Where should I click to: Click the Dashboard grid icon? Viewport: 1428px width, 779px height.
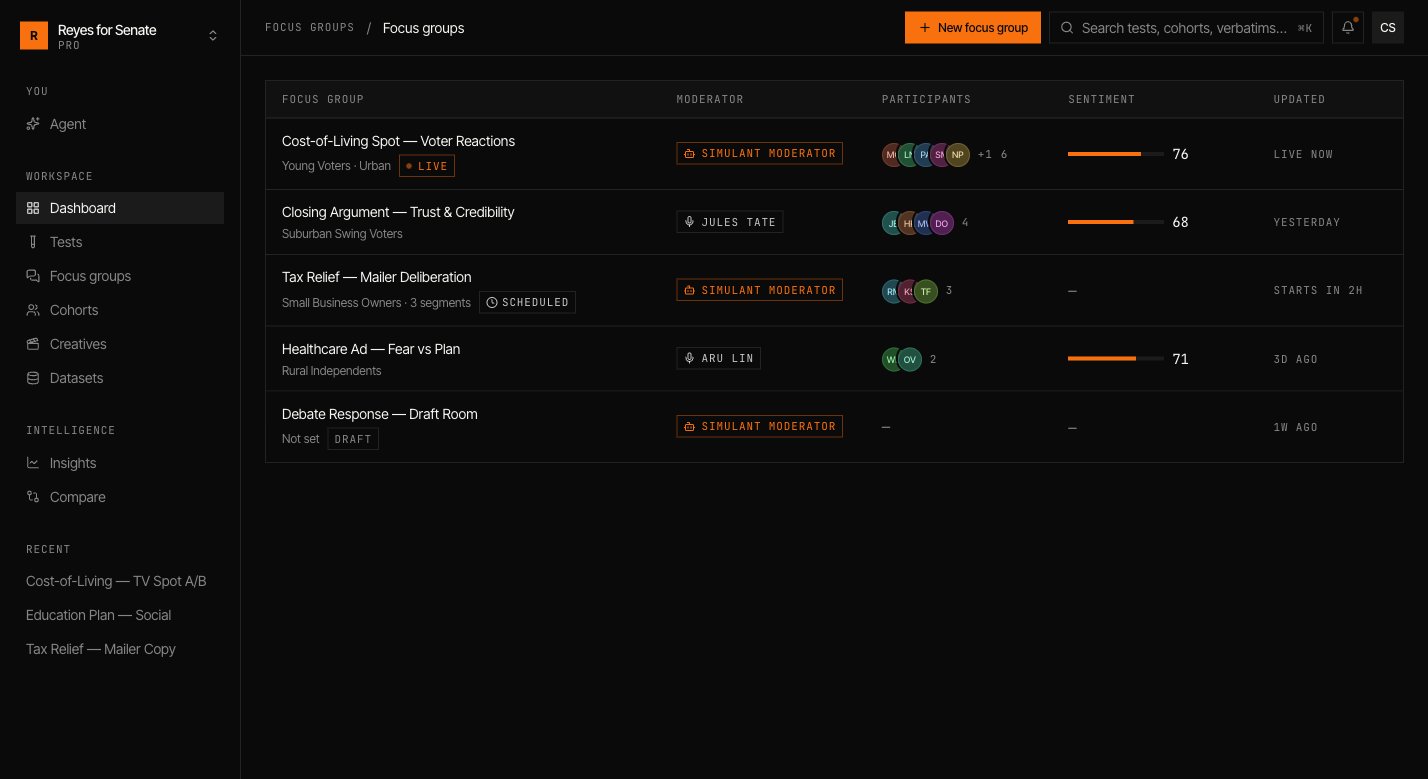tap(33, 208)
